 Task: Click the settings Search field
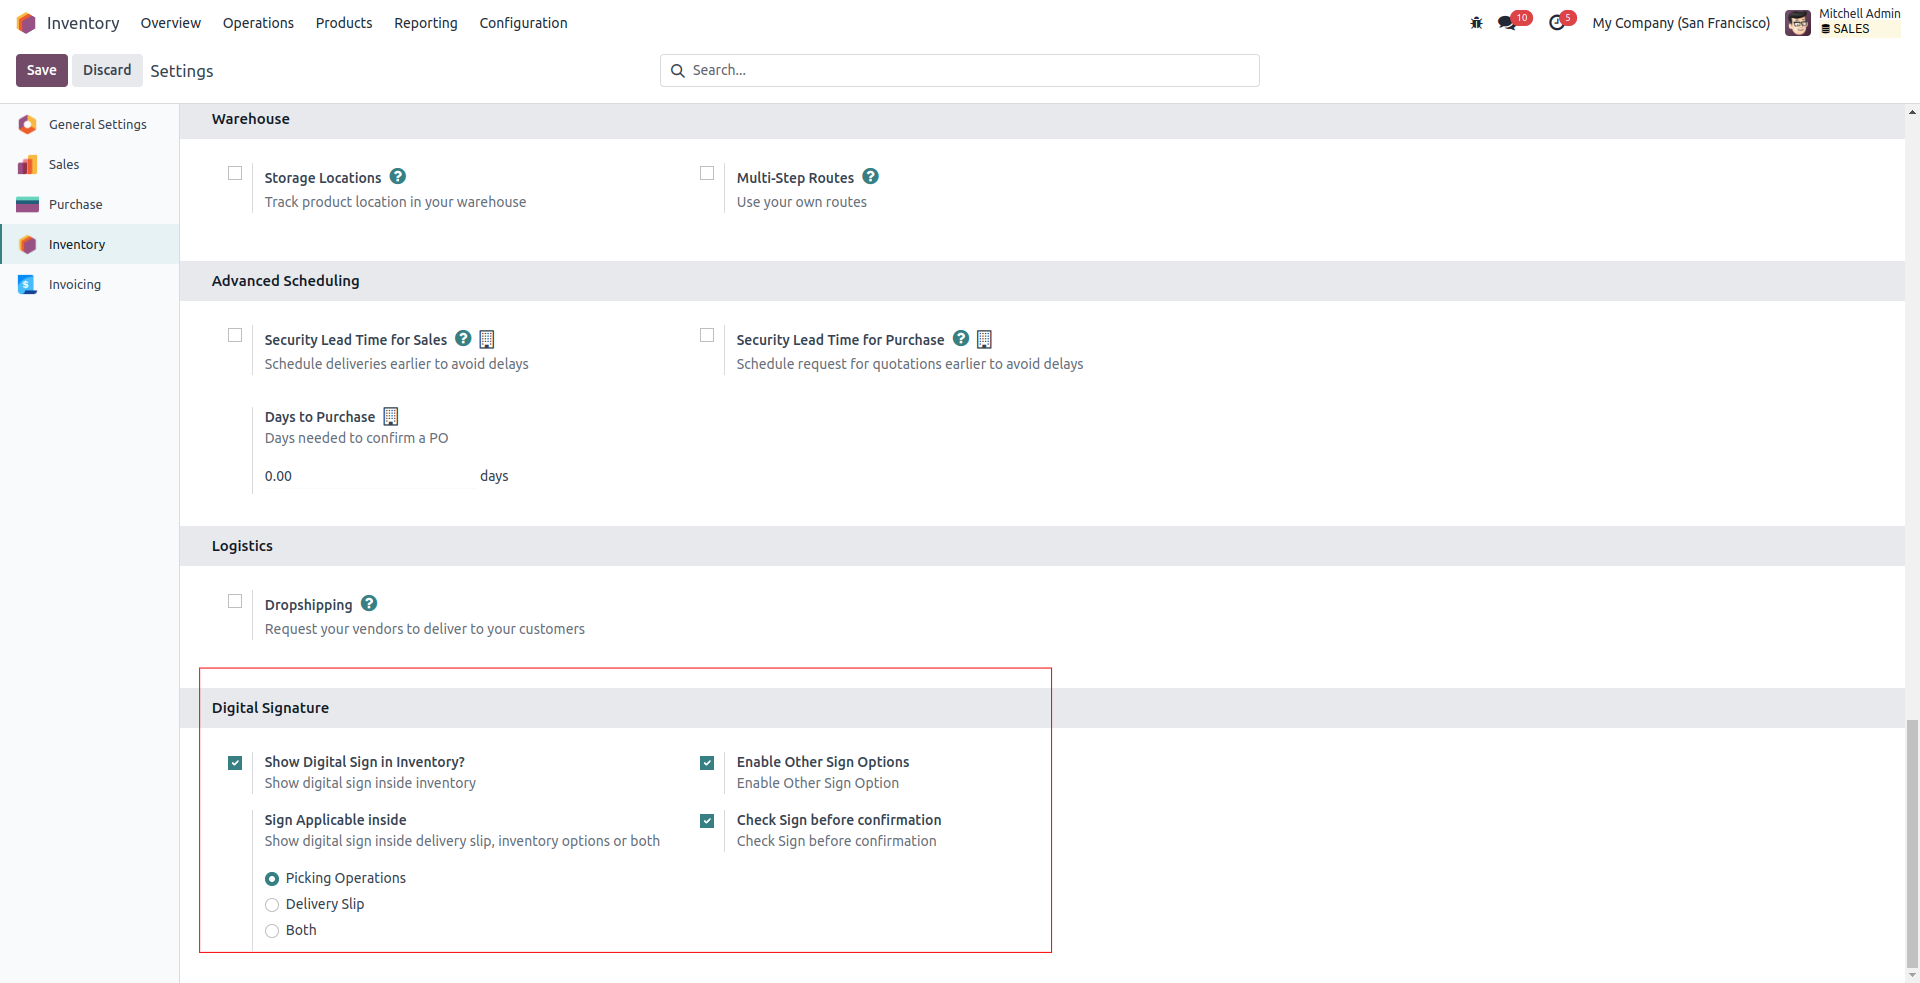960,70
